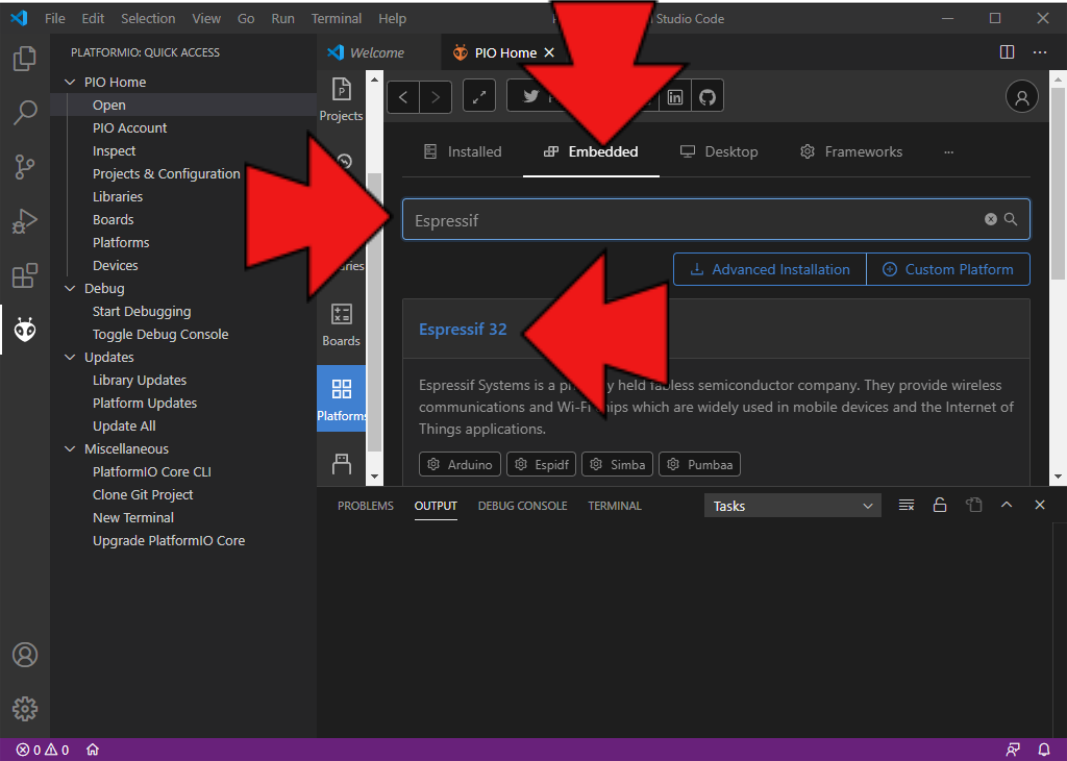This screenshot has height=761, width=1067.
Task: Open the Extensions view icon
Action: coord(25,275)
